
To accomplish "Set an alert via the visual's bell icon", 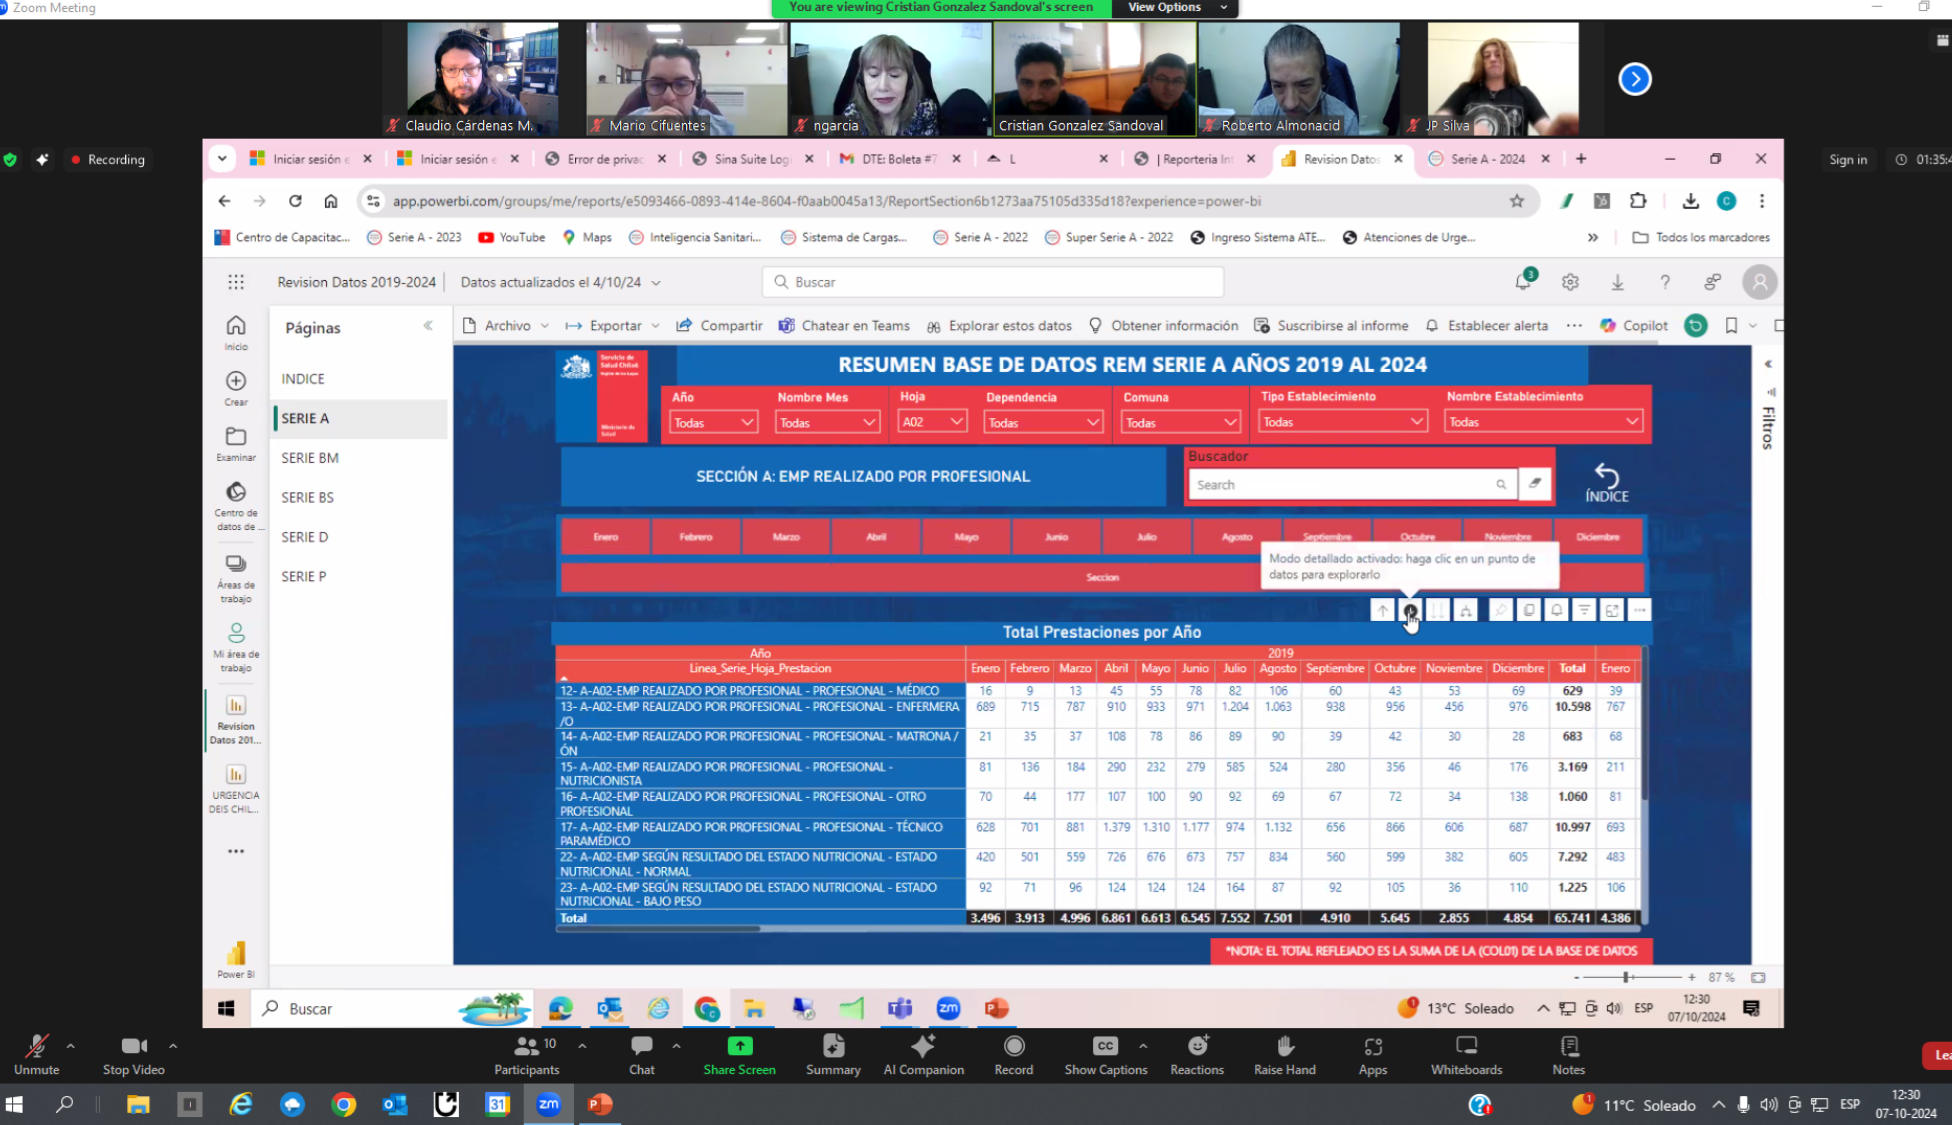I will tap(1557, 610).
